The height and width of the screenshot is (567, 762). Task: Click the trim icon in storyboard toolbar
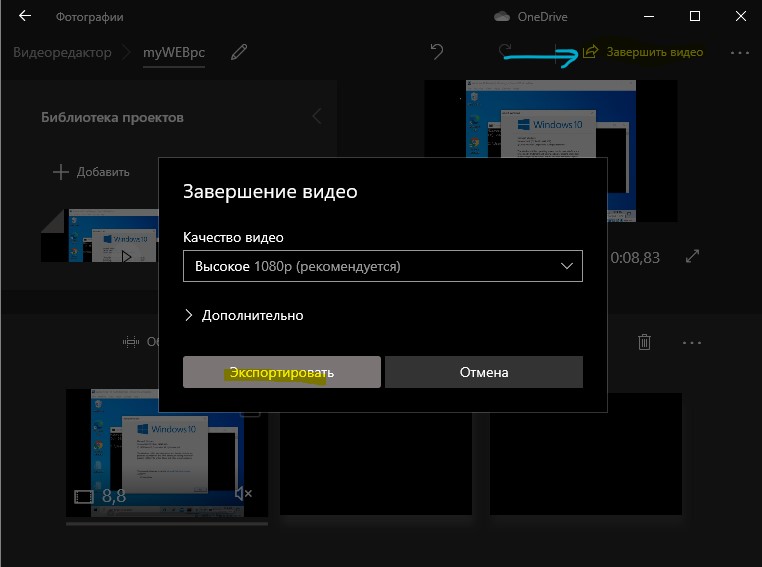pyautogui.click(x=131, y=342)
